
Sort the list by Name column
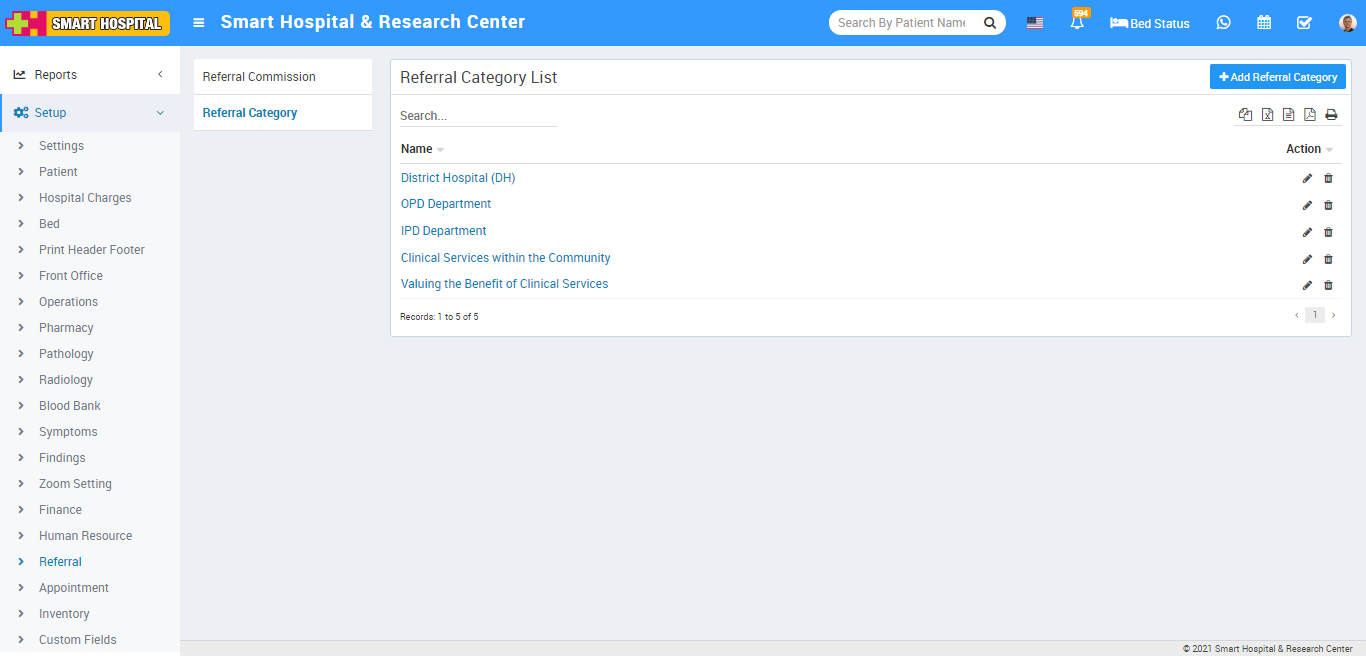[x=417, y=149]
